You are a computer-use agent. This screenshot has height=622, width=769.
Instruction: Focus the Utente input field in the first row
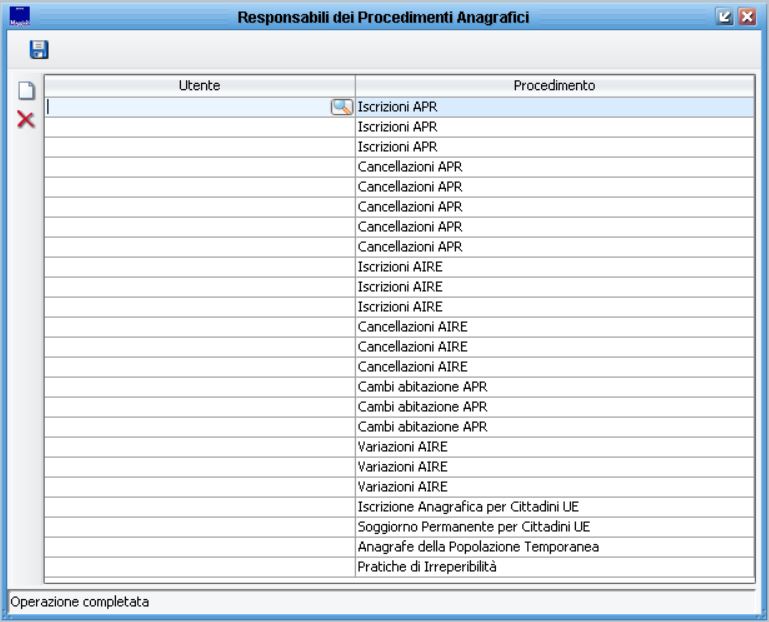click(188, 107)
